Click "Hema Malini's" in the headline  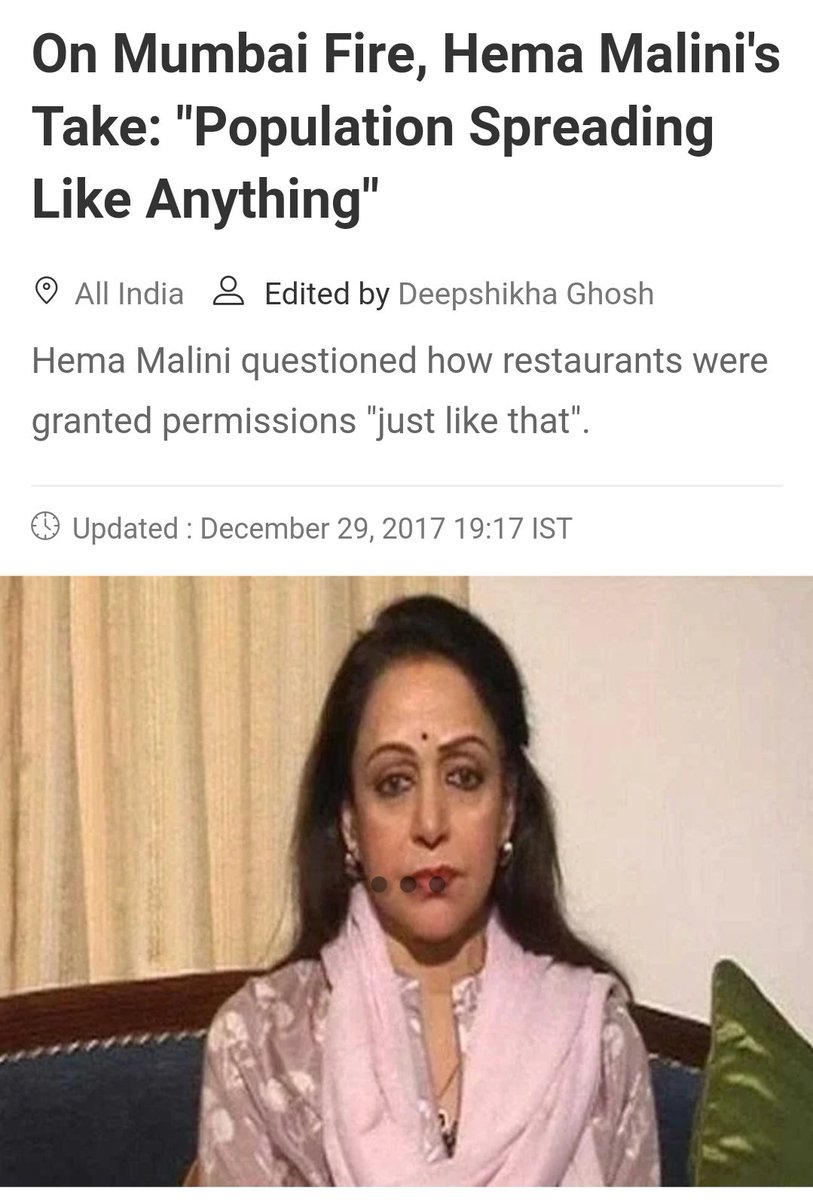pos(611,60)
